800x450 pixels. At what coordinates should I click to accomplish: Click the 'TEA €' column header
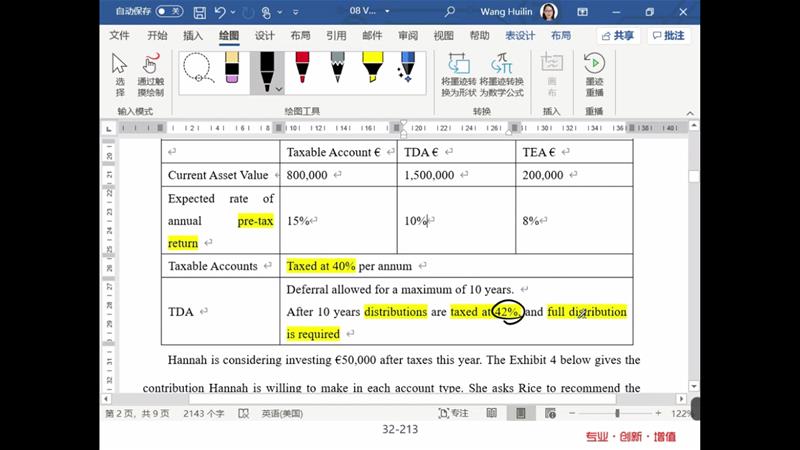click(539, 152)
